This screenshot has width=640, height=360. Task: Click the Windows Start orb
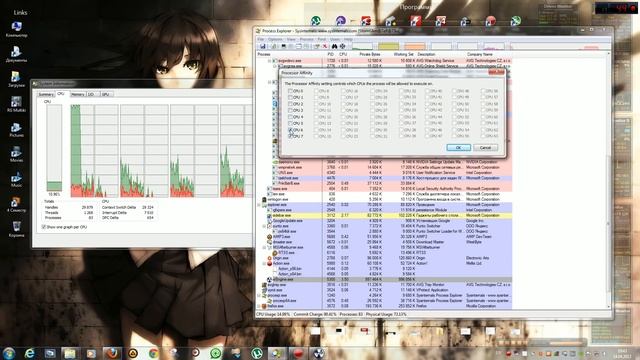coord(9,353)
